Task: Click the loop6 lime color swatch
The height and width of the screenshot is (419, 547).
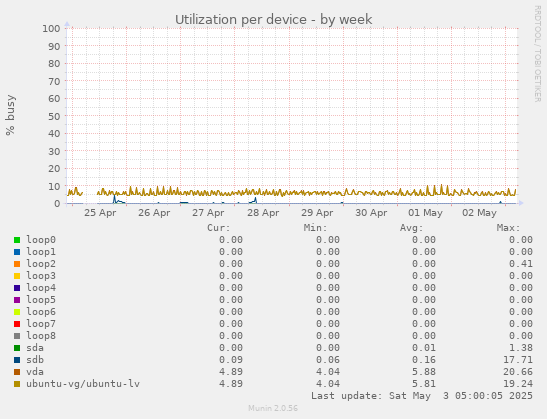Action: [17, 312]
